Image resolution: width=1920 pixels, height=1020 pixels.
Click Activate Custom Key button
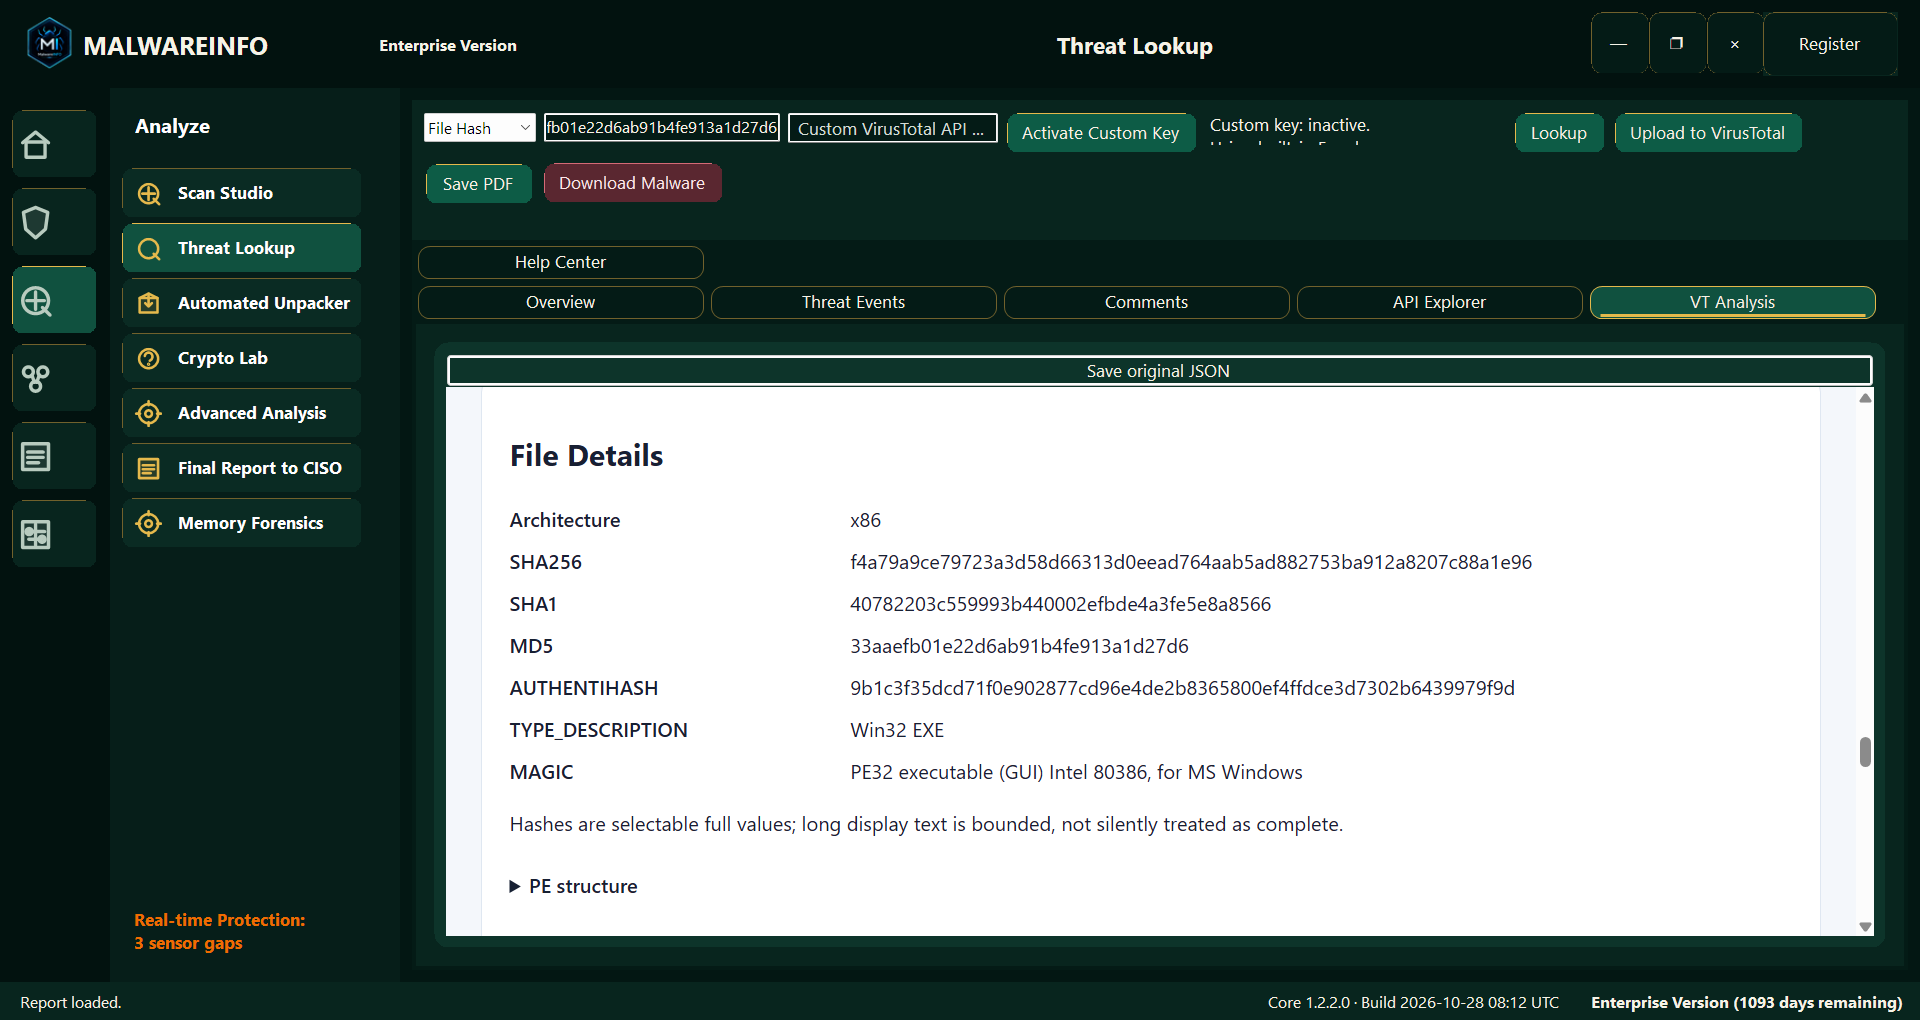coord(1100,133)
